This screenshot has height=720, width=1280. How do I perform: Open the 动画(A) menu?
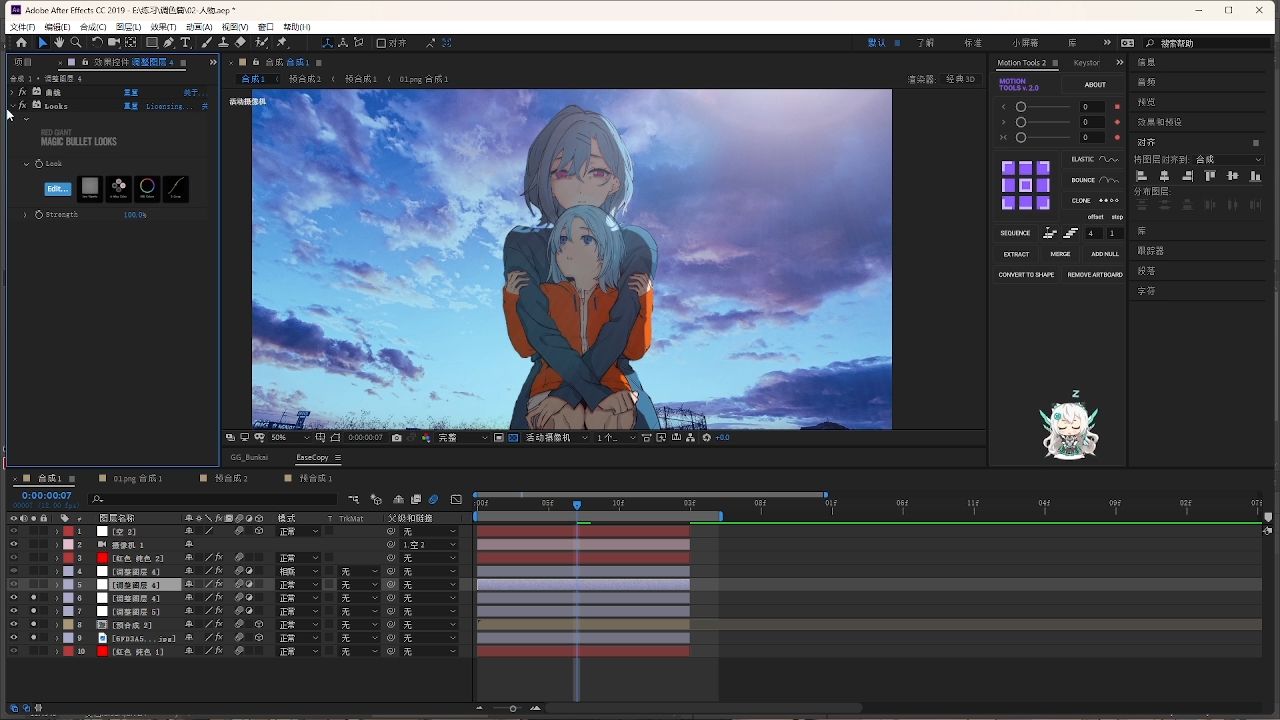coord(199,27)
